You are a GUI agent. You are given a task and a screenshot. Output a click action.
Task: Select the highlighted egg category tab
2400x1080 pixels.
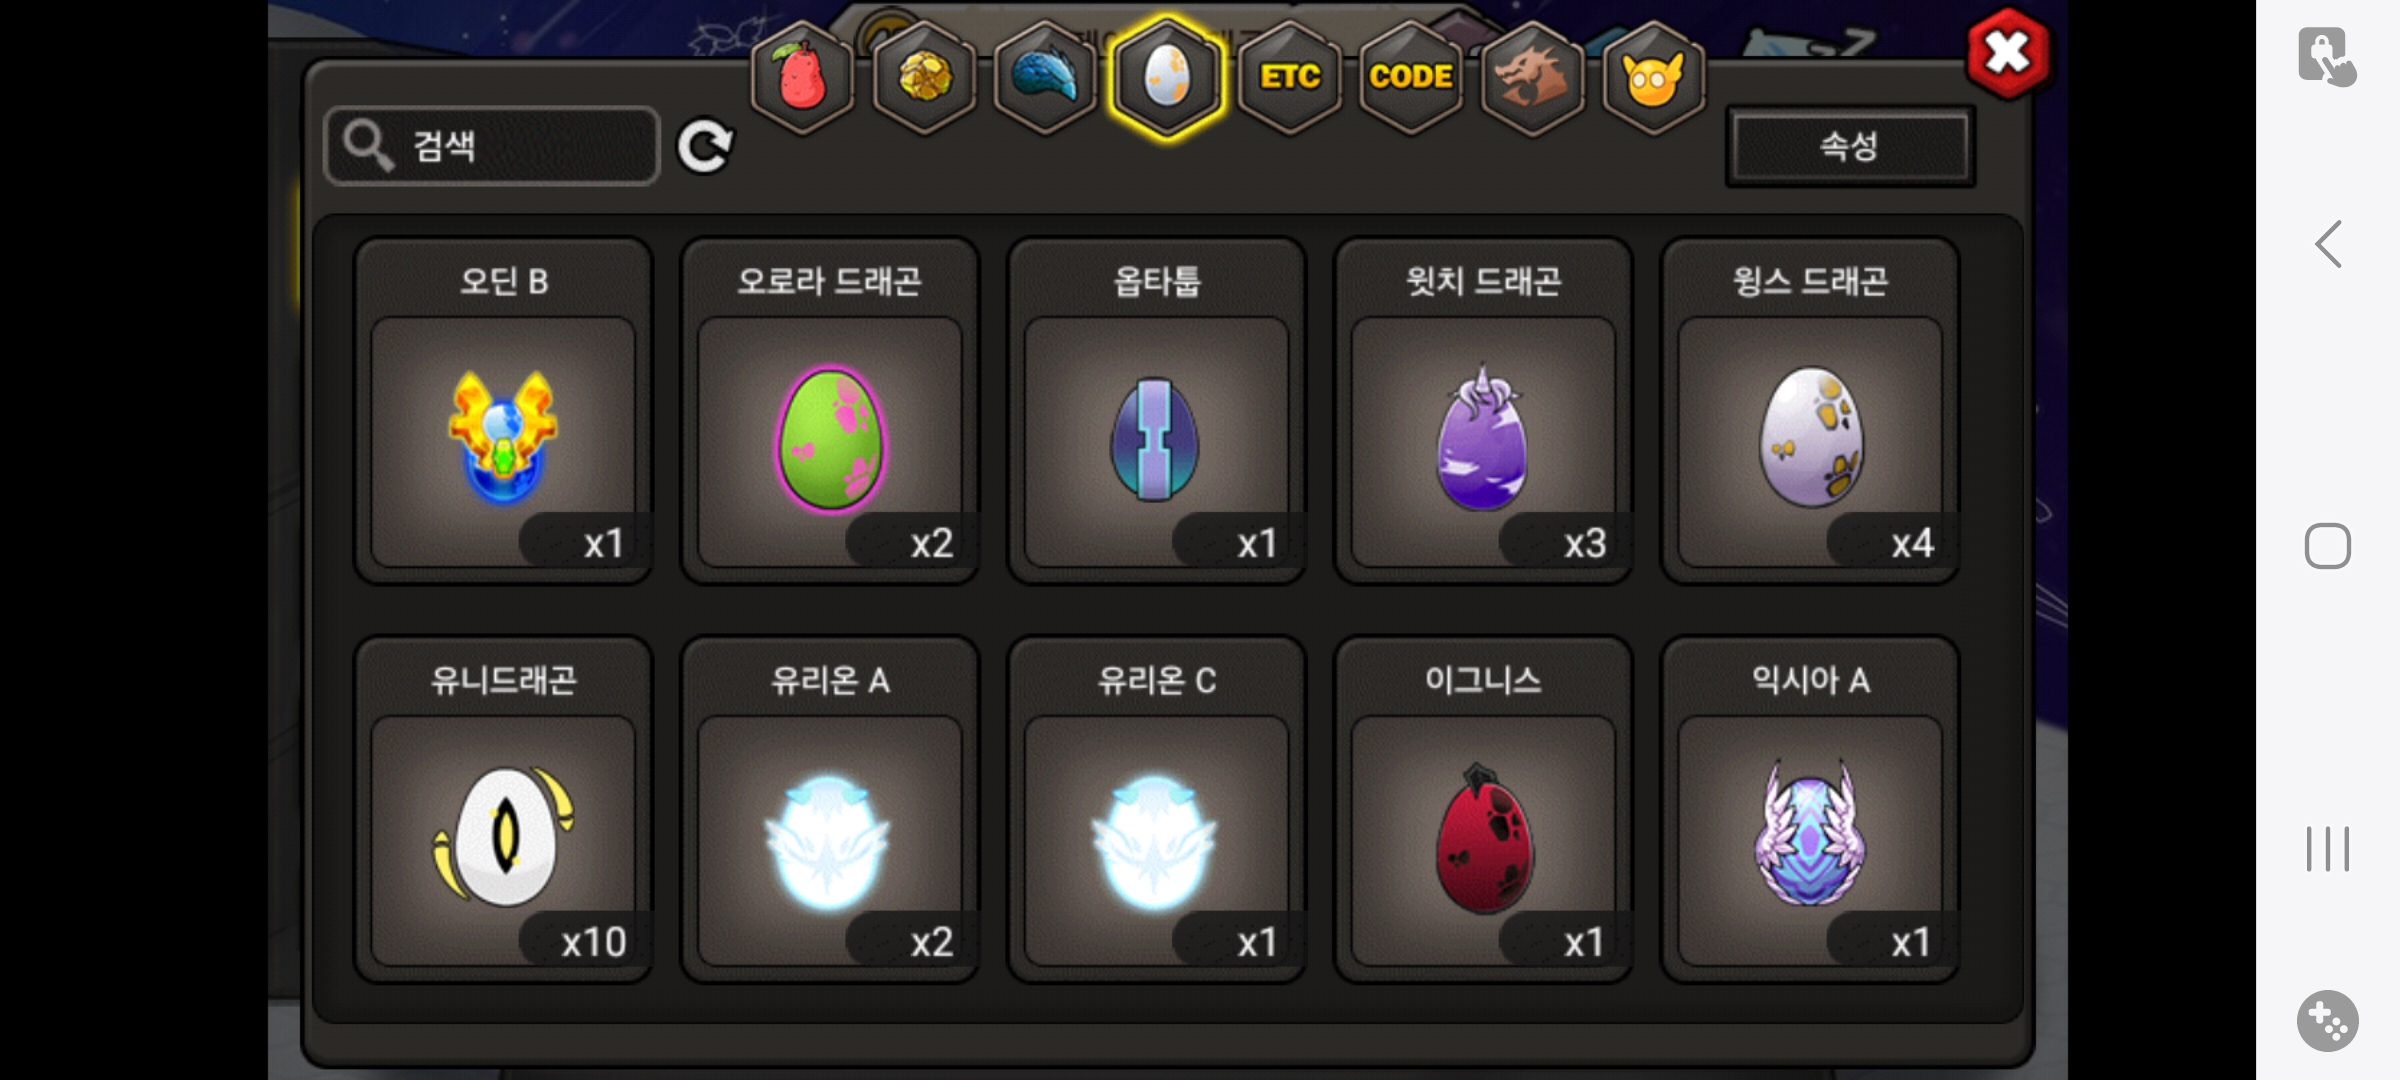coord(1167,77)
